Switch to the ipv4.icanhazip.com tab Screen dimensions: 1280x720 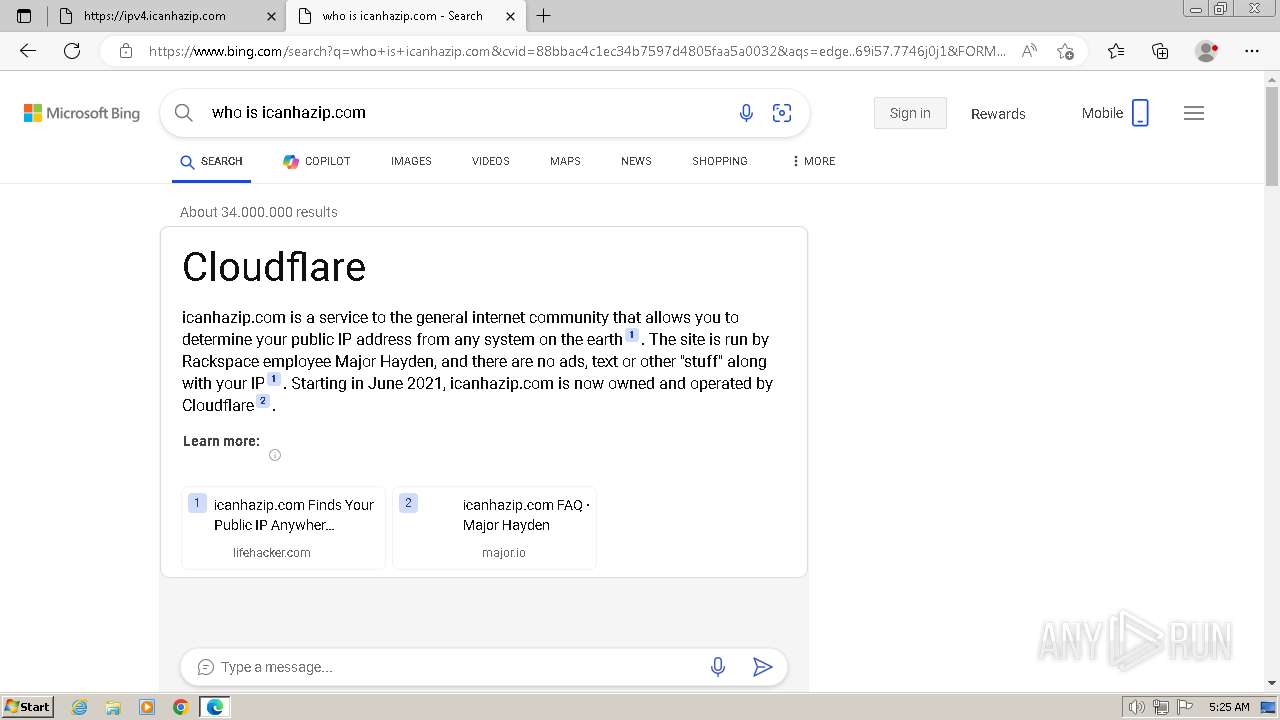click(167, 16)
